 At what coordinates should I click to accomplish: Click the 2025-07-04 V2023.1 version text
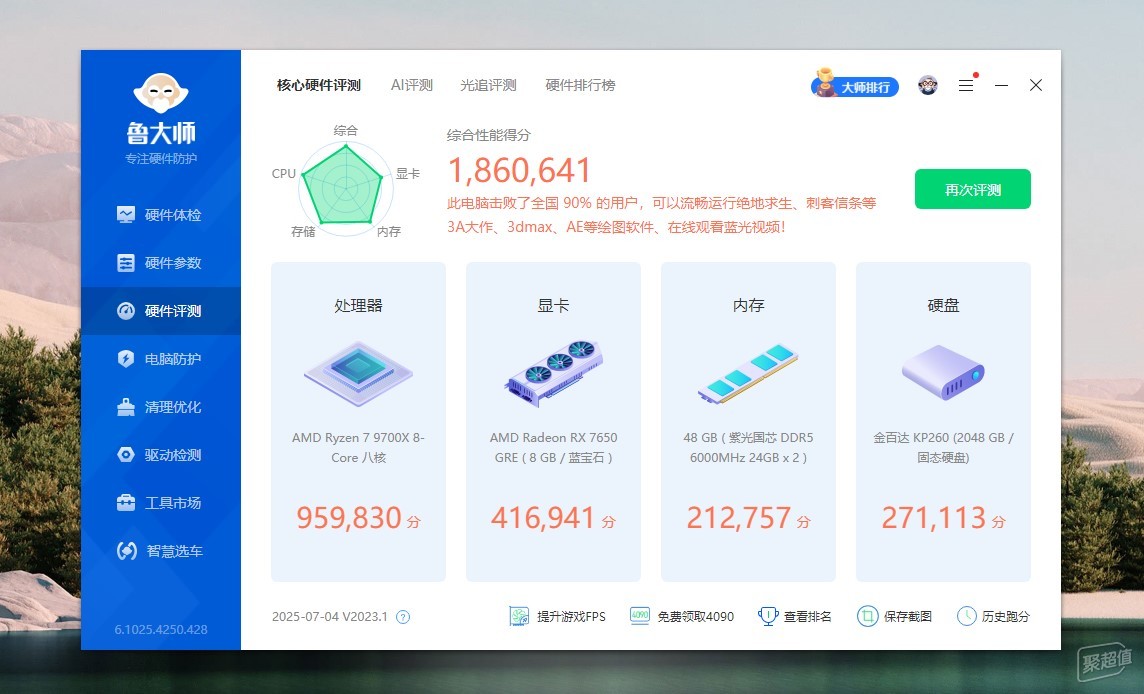tap(330, 617)
